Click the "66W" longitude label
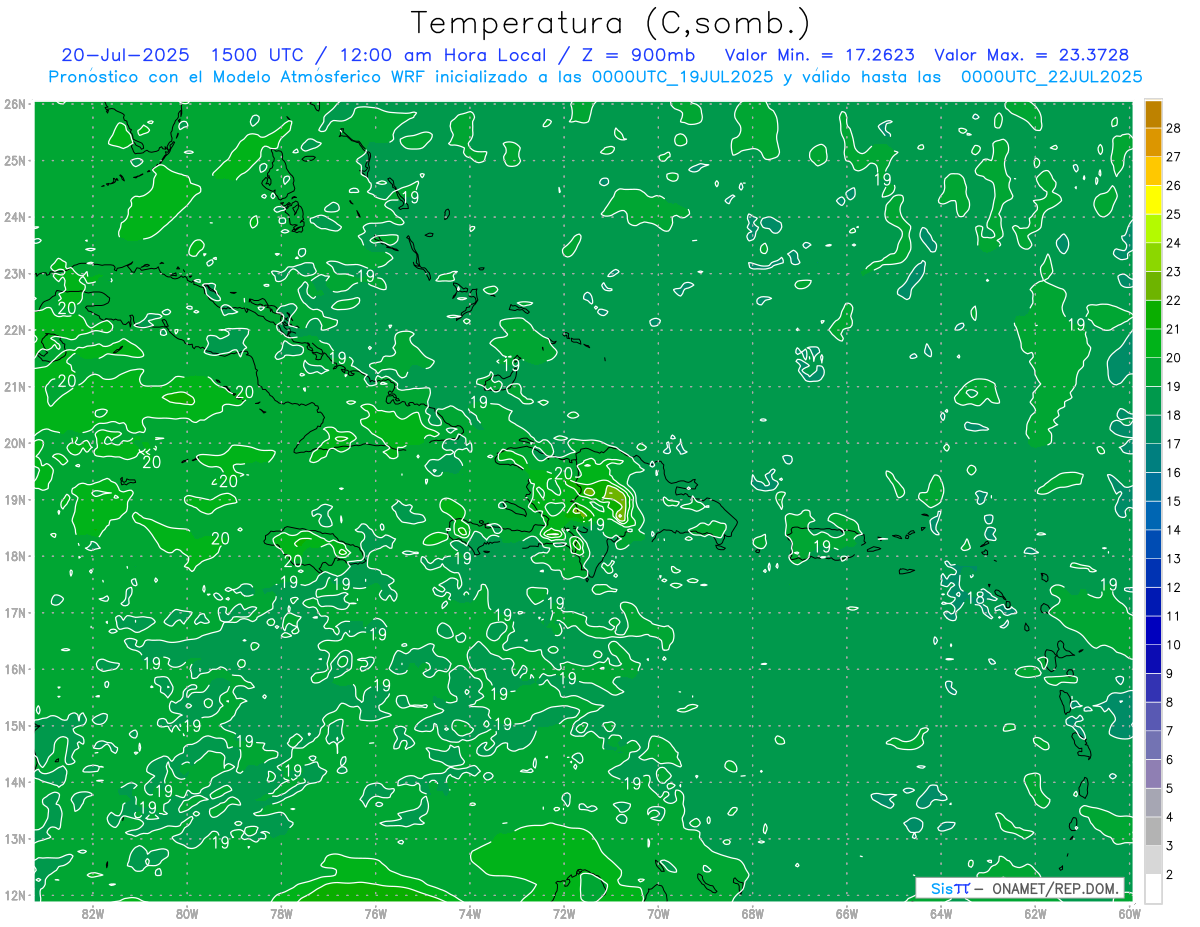 click(x=847, y=913)
